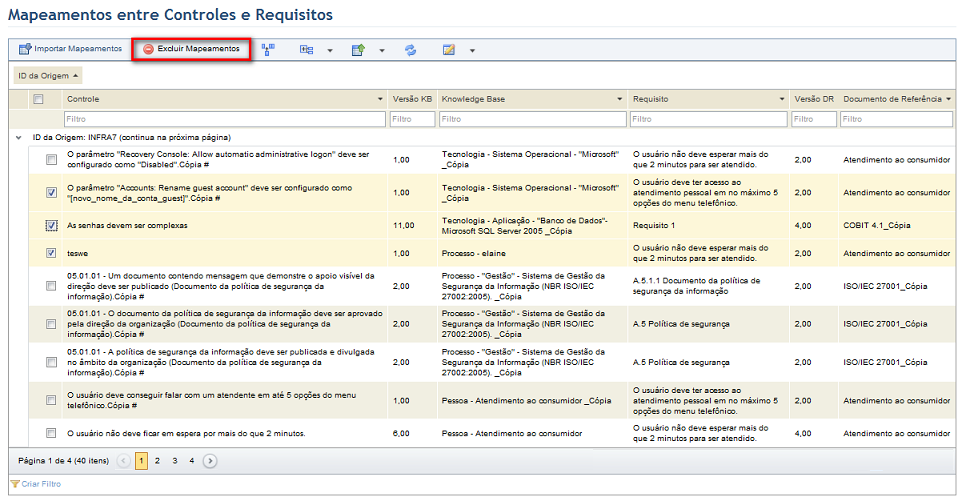Click 'Página 1 de 4 (40 itens)' text

pos(63,461)
